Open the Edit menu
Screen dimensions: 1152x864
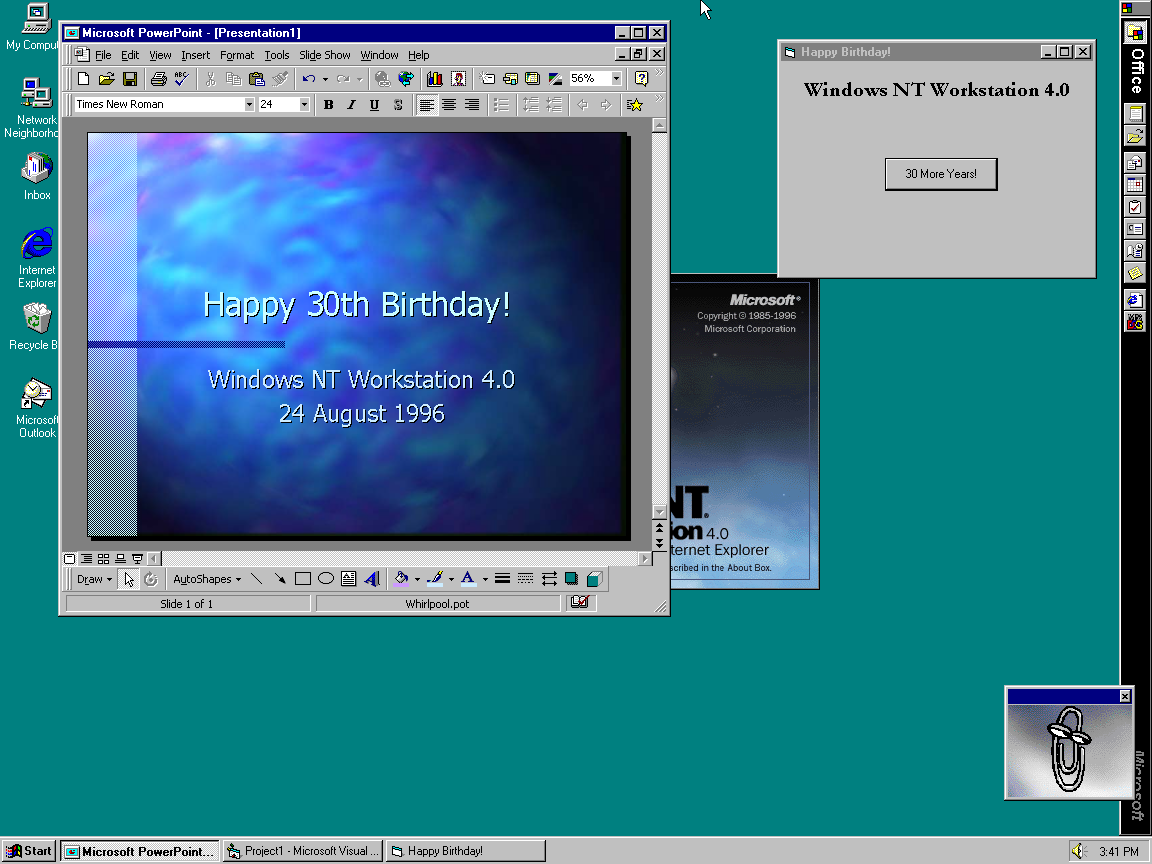(x=130, y=55)
